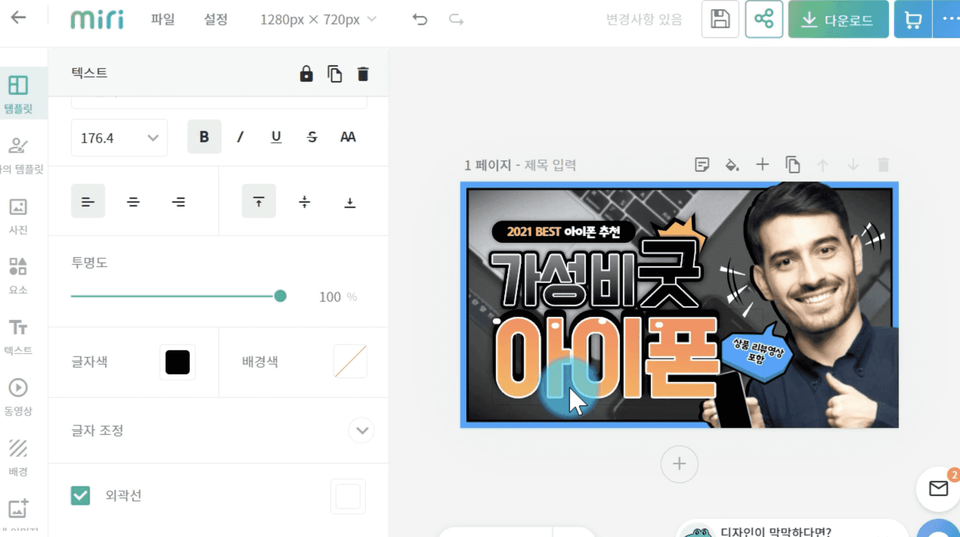Viewport: 960px width, 537px height.
Task: Add a new page with plus icon
Action: pyautogui.click(x=762, y=165)
